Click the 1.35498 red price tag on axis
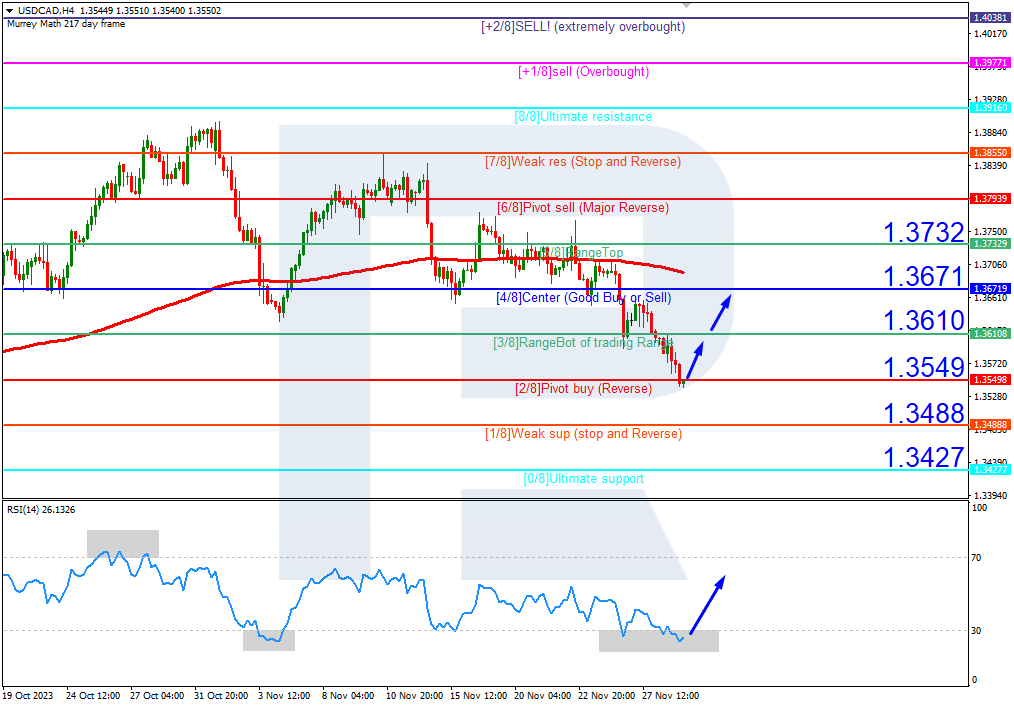This screenshot has width=1014, height=706. pyautogui.click(x=989, y=380)
